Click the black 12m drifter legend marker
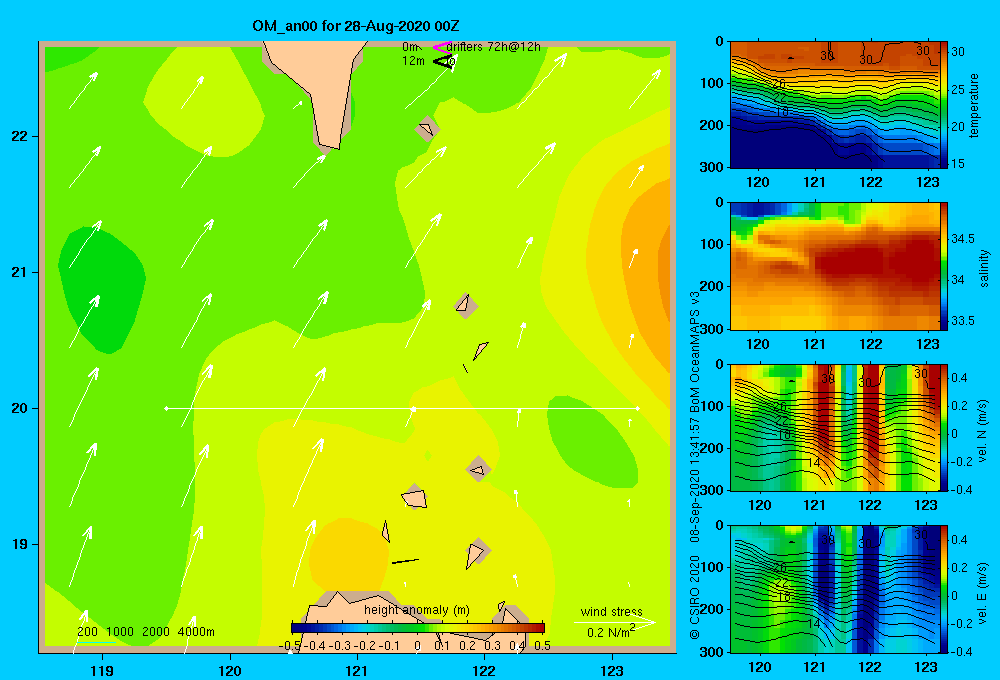 pyautogui.click(x=443, y=61)
